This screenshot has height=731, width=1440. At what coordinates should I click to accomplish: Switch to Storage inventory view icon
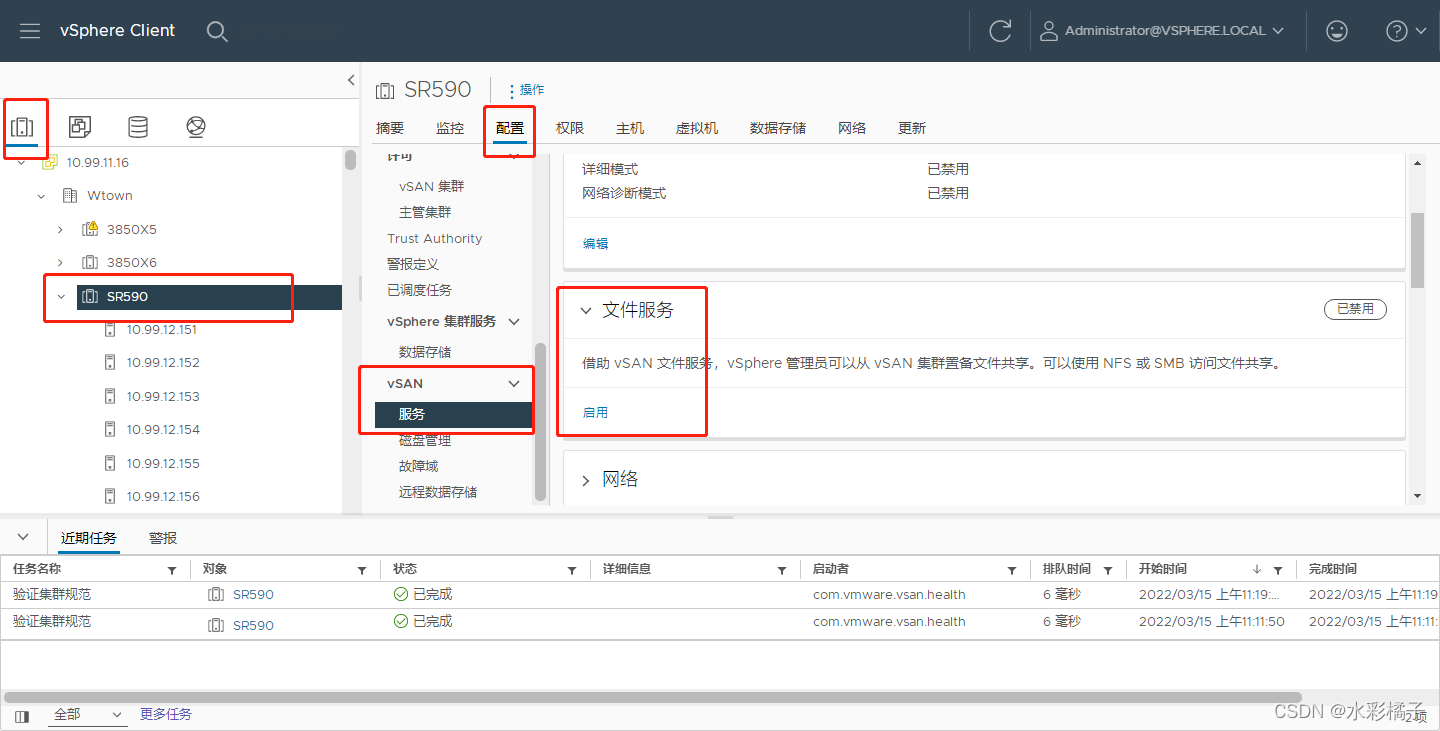click(x=138, y=127)
